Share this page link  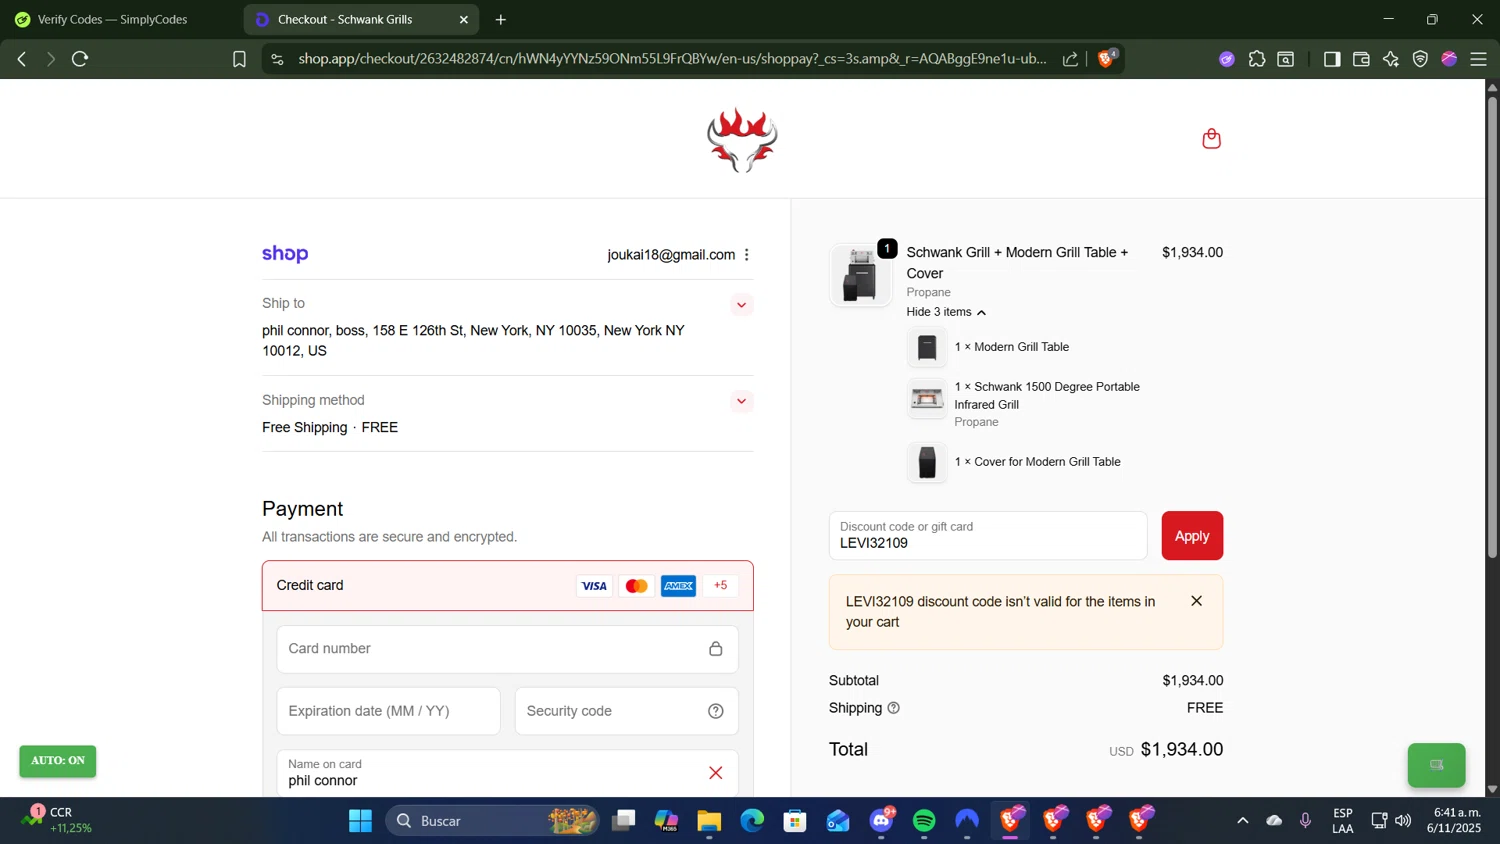[1070, 59]
